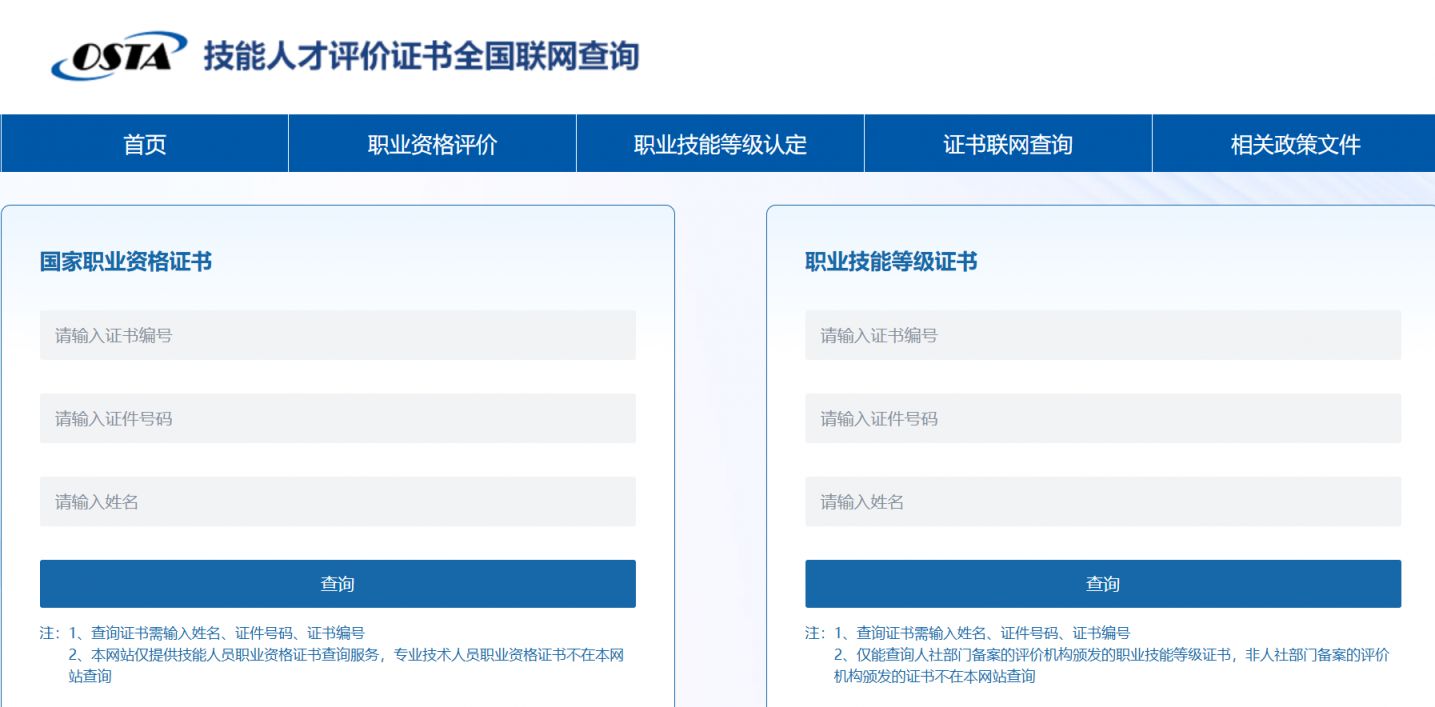Focus 姓名 field under 国家职业资格证书
The height and width of the screenshot is (707, 1435).
tap(338, 501)
